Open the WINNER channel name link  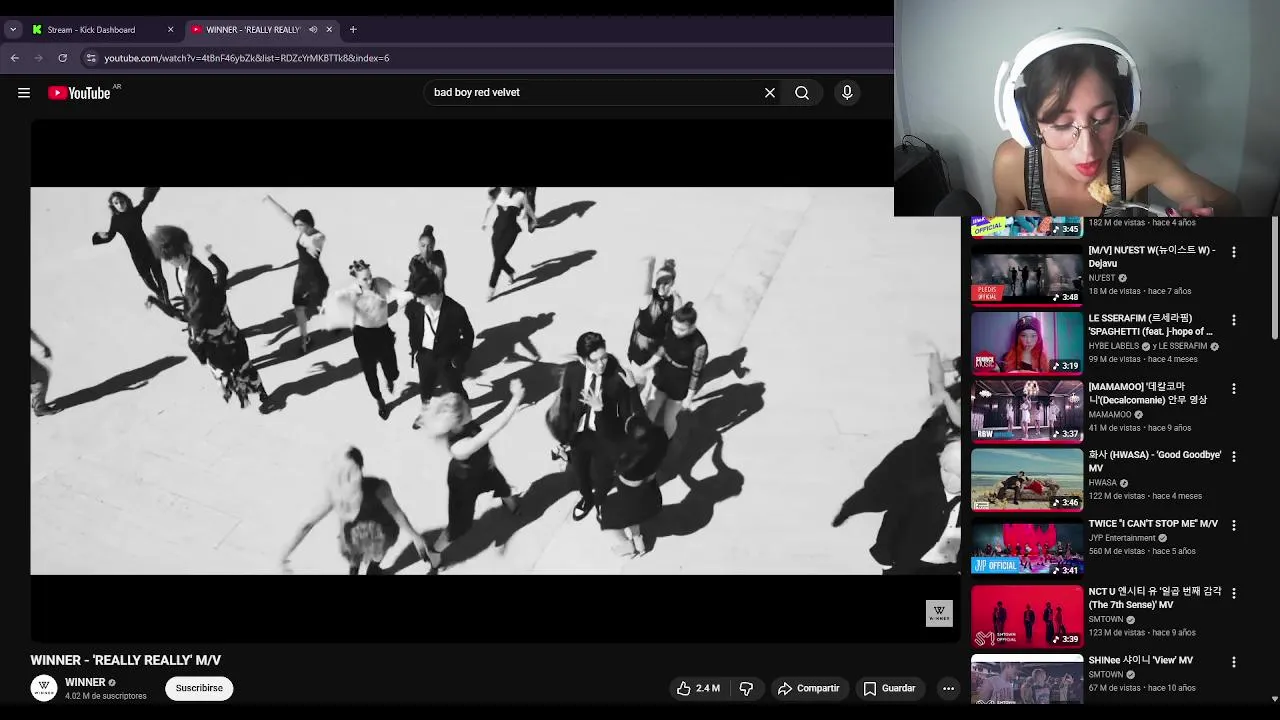[x=85, y=682]
